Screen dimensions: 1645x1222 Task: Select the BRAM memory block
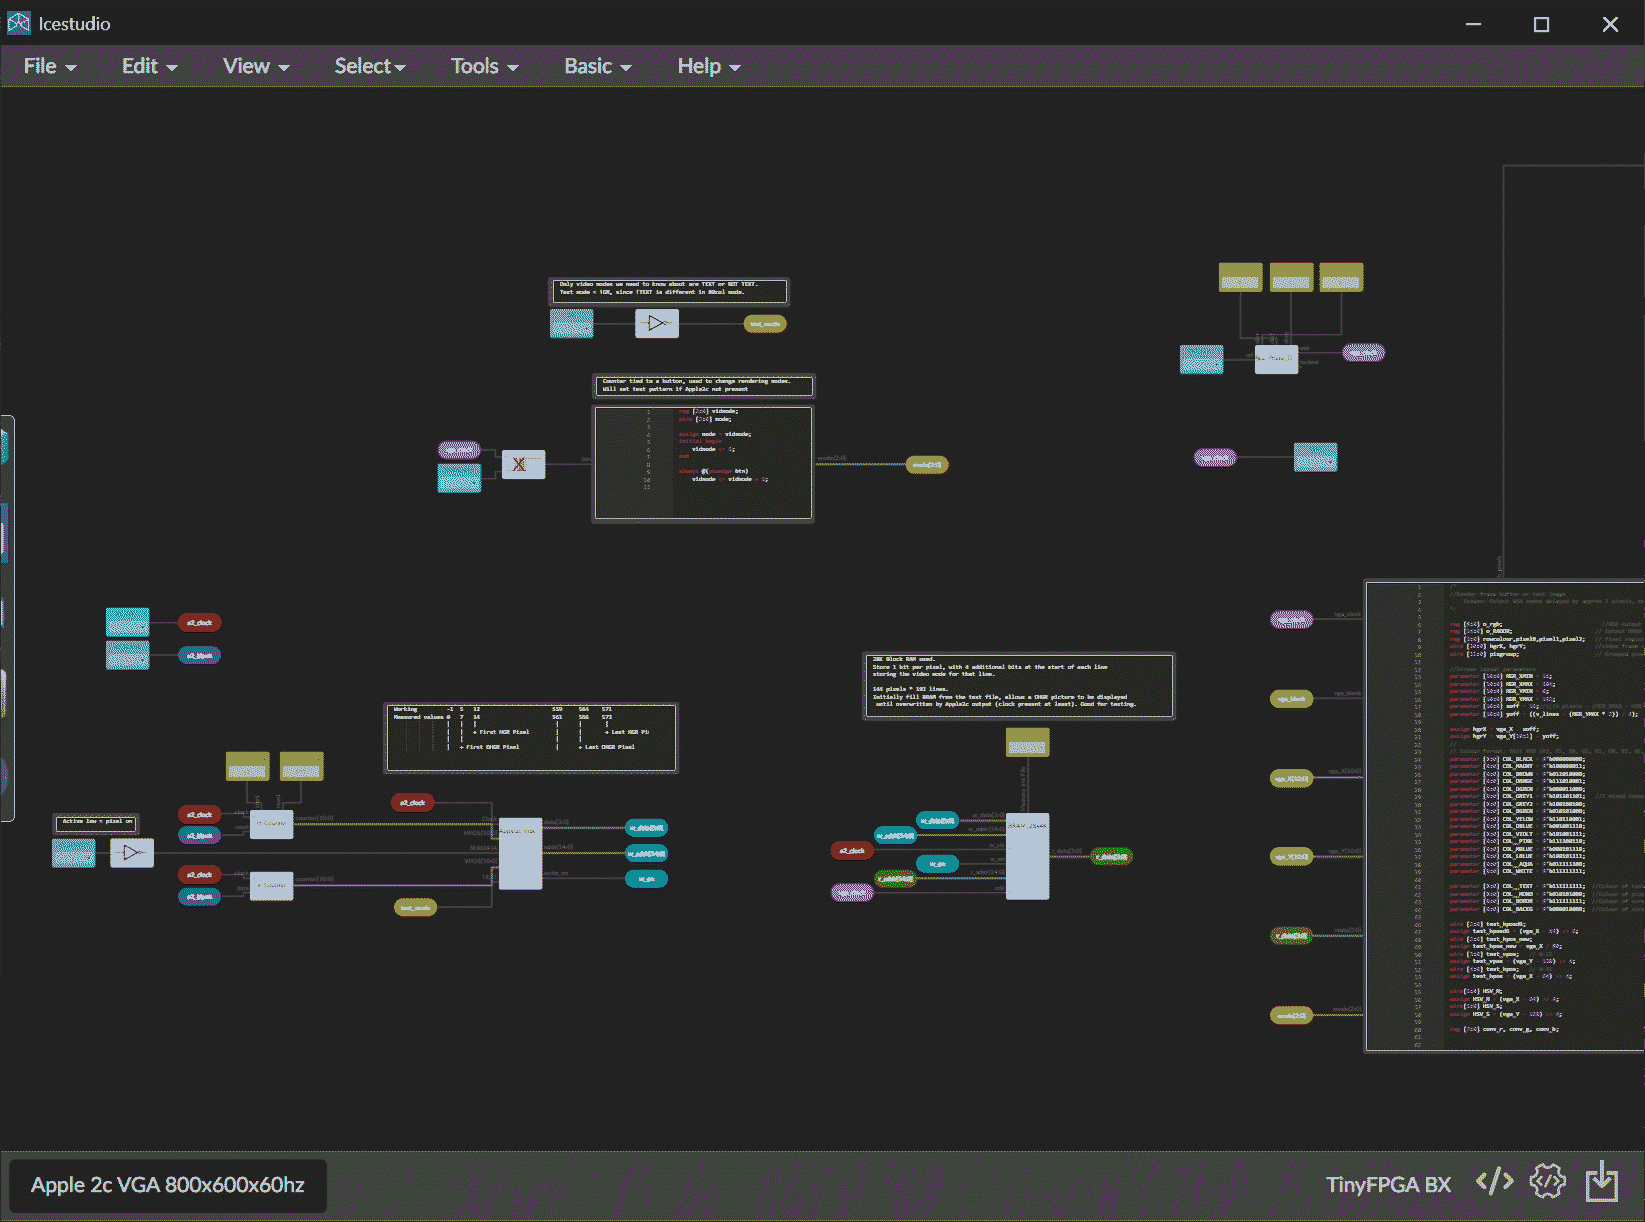[x=1028, y=856]
